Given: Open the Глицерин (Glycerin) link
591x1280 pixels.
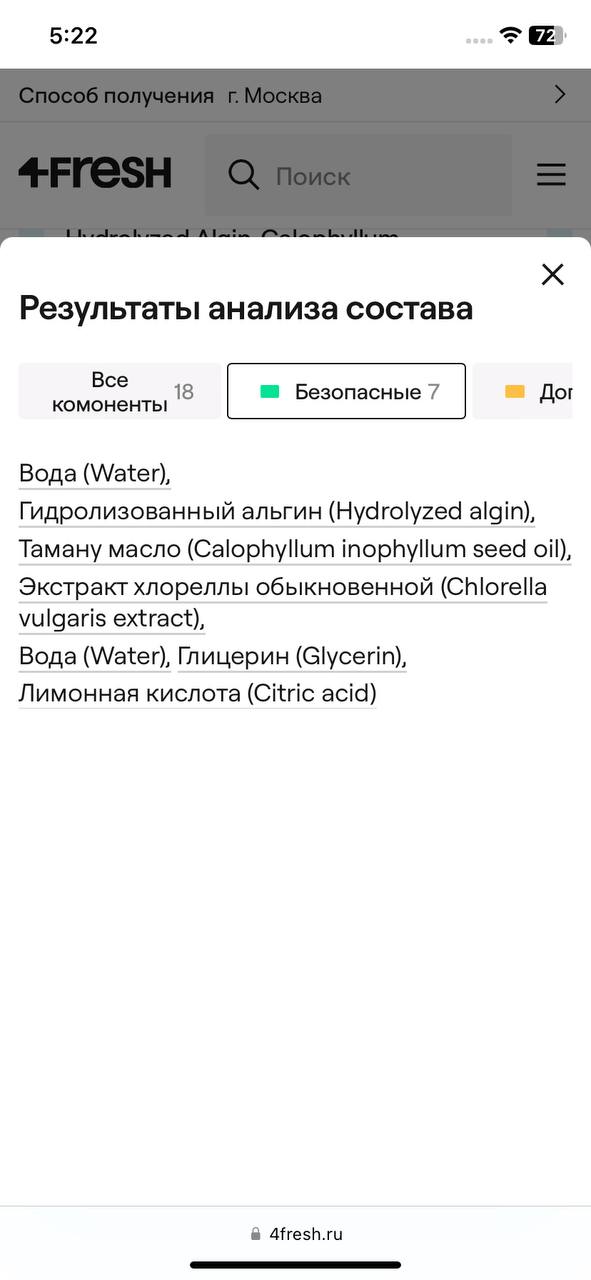Looking at the screenshot, I should point(292,657).
